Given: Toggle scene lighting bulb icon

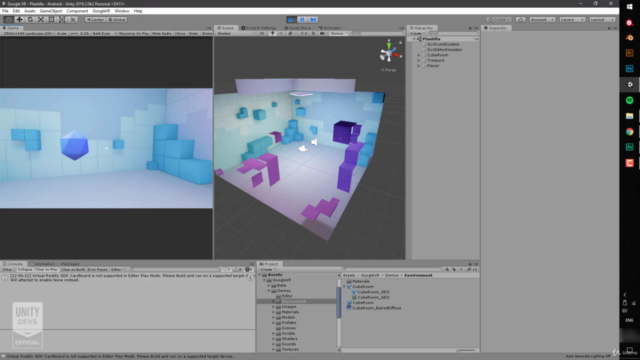Looking at the screenshot, I should [x=273, y=33].
